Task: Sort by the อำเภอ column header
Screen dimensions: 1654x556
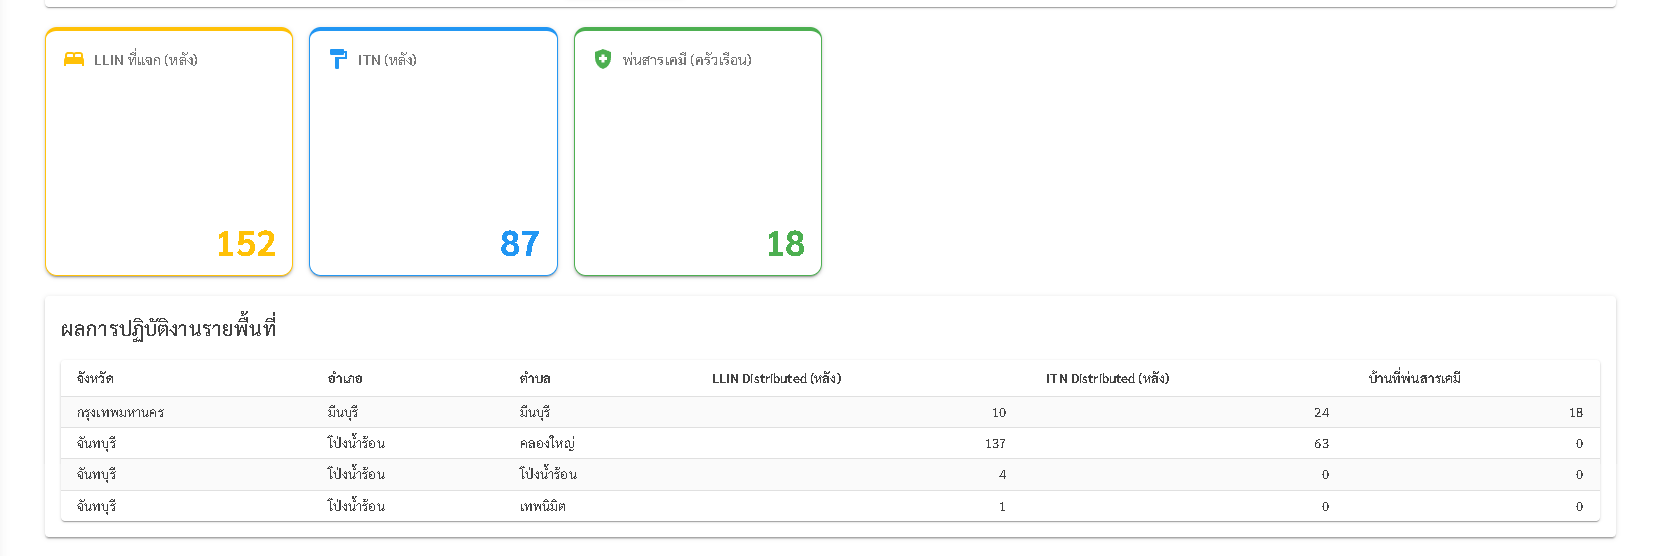Action: point(345,379)
